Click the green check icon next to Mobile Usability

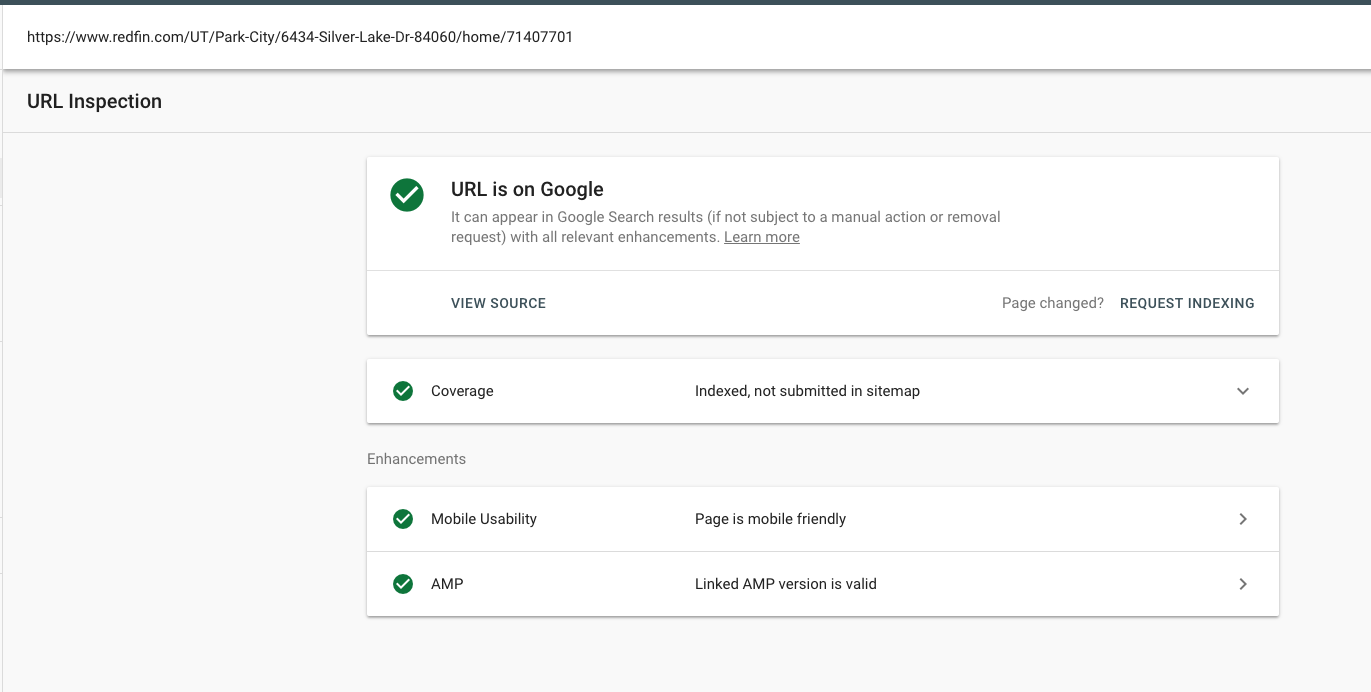[x=403, y=519]
